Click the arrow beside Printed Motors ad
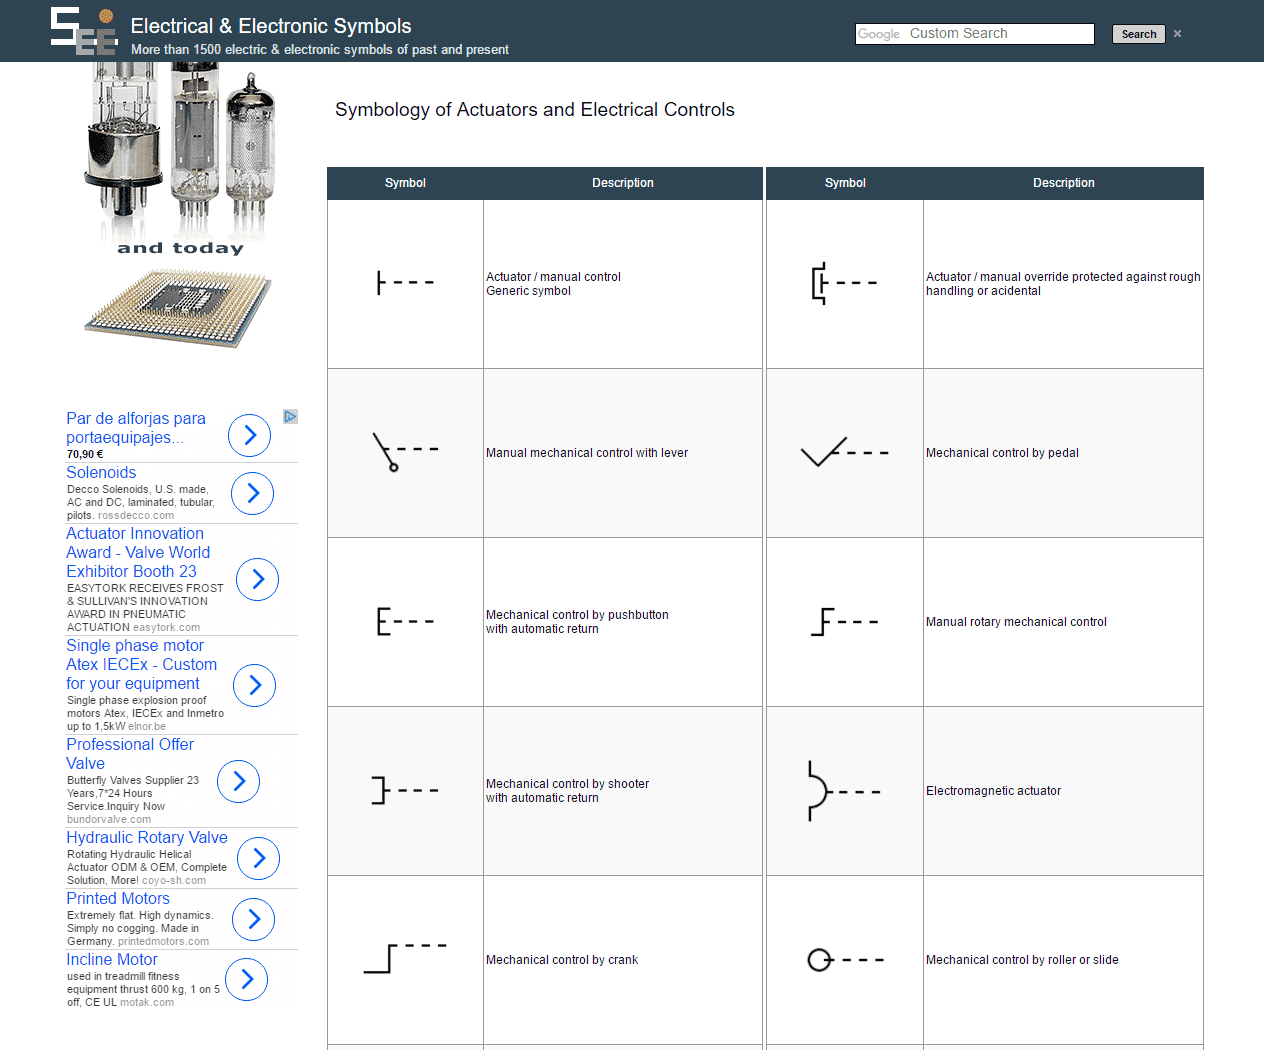1264x1050 pixels. tap(254, 919)
